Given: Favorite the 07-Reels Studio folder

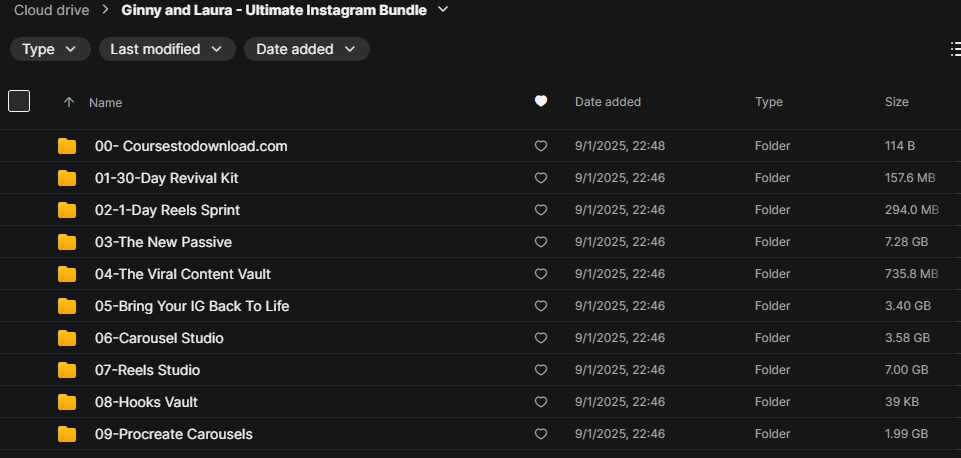Looking at the screenshot, I should click(541, 370).
